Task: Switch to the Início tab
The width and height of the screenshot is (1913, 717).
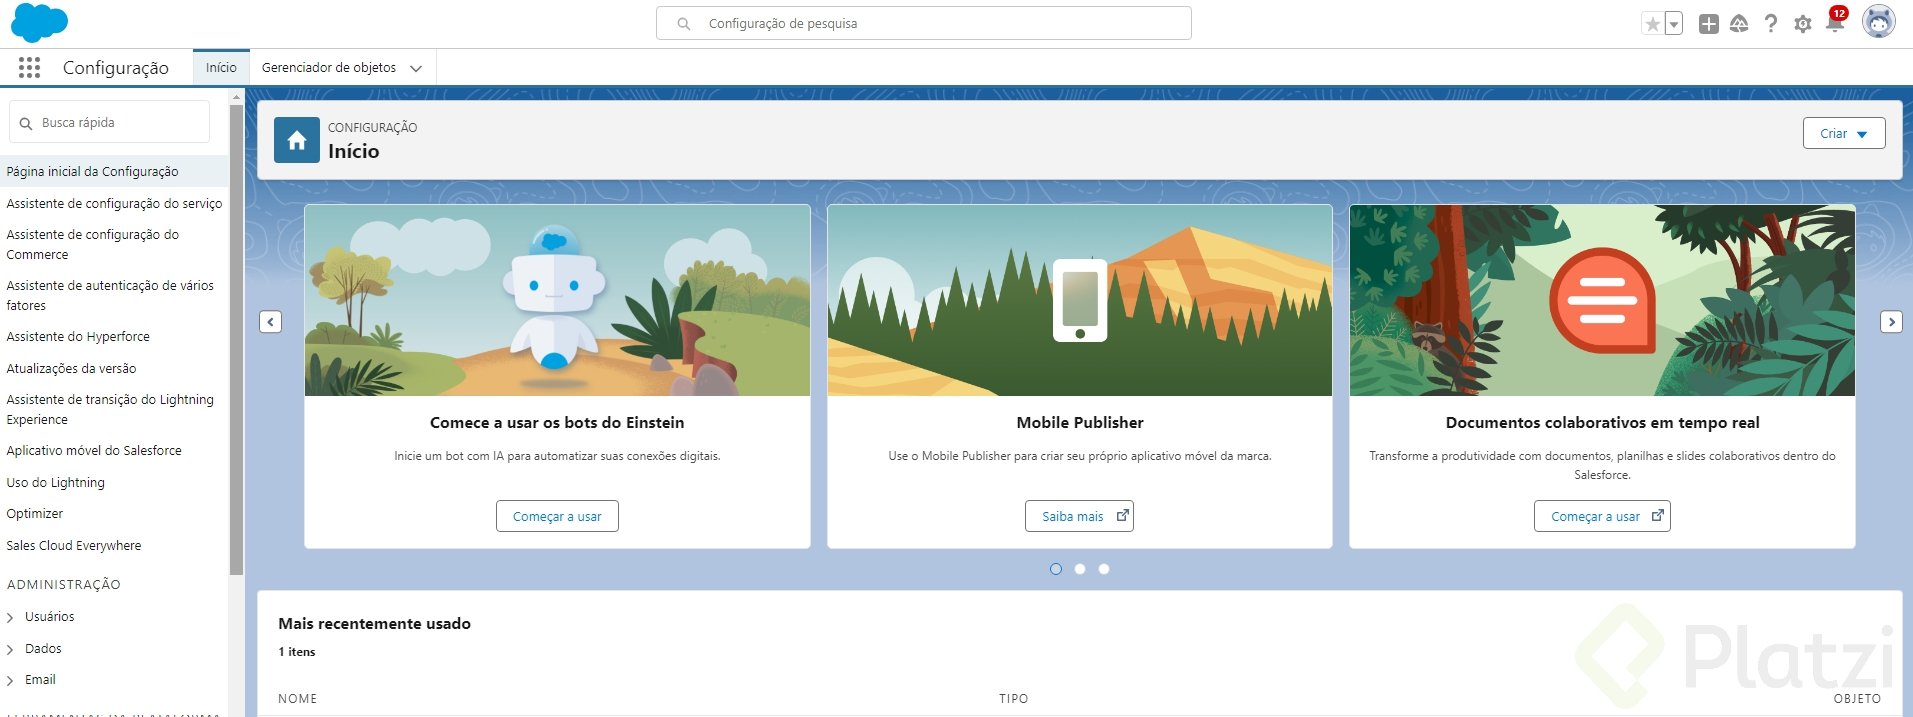Action: (x=221, y=68)
